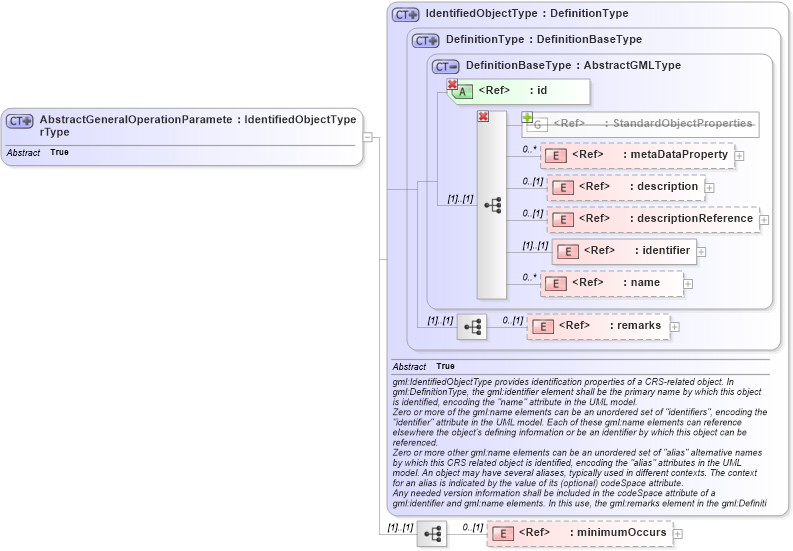The image size is (793, 551).
Task: Click the E icon of descriptionReference
Action: point(562,220)
